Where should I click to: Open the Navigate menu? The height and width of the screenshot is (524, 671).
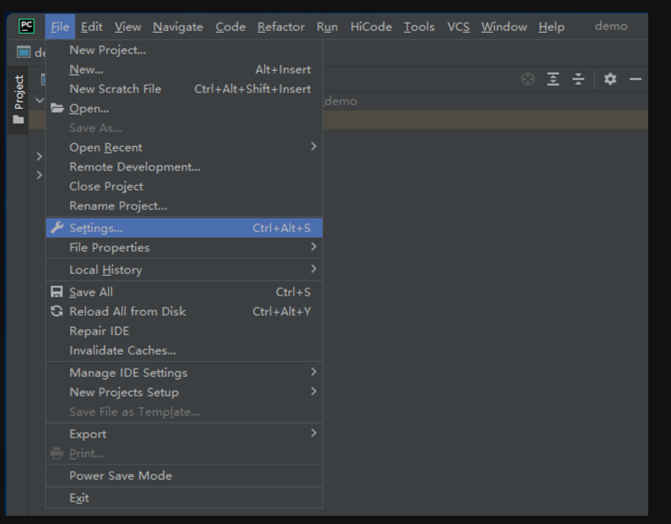tap(178, 27)
